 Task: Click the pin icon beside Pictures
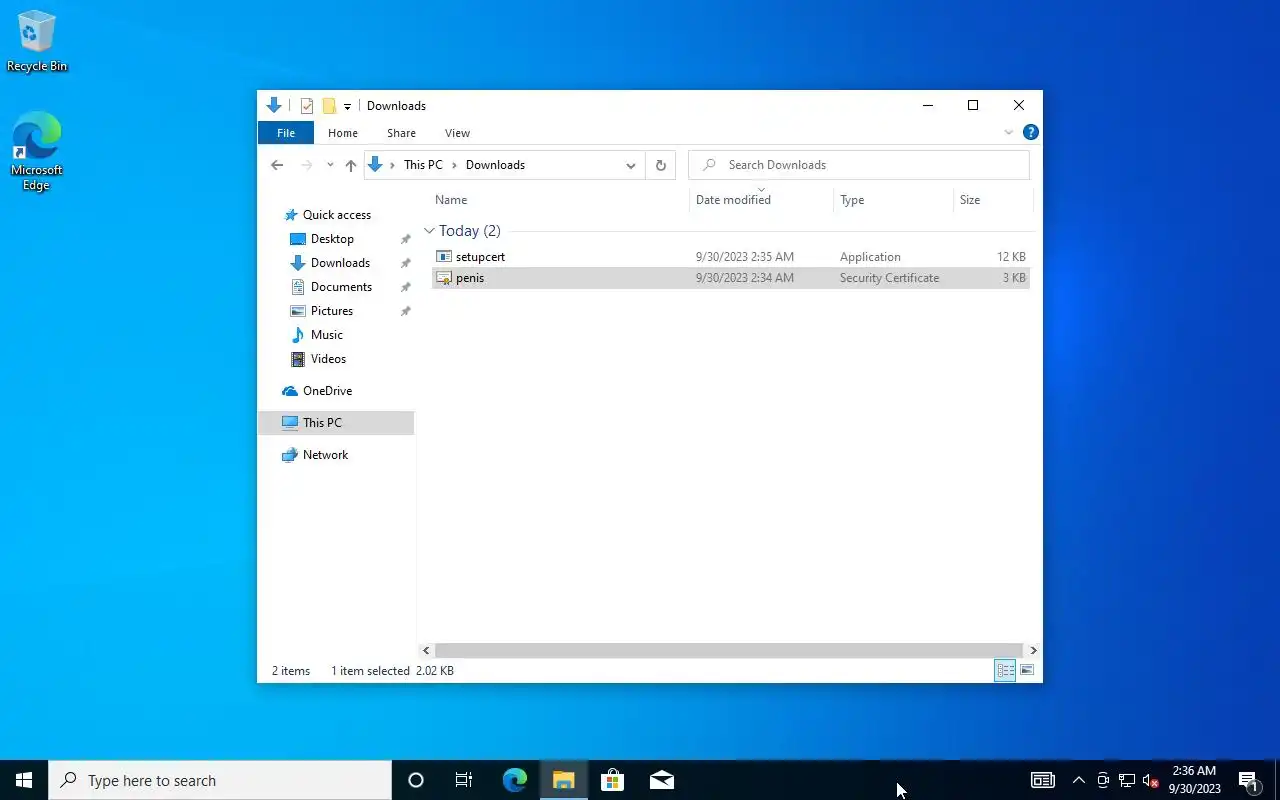pos(405,311)
